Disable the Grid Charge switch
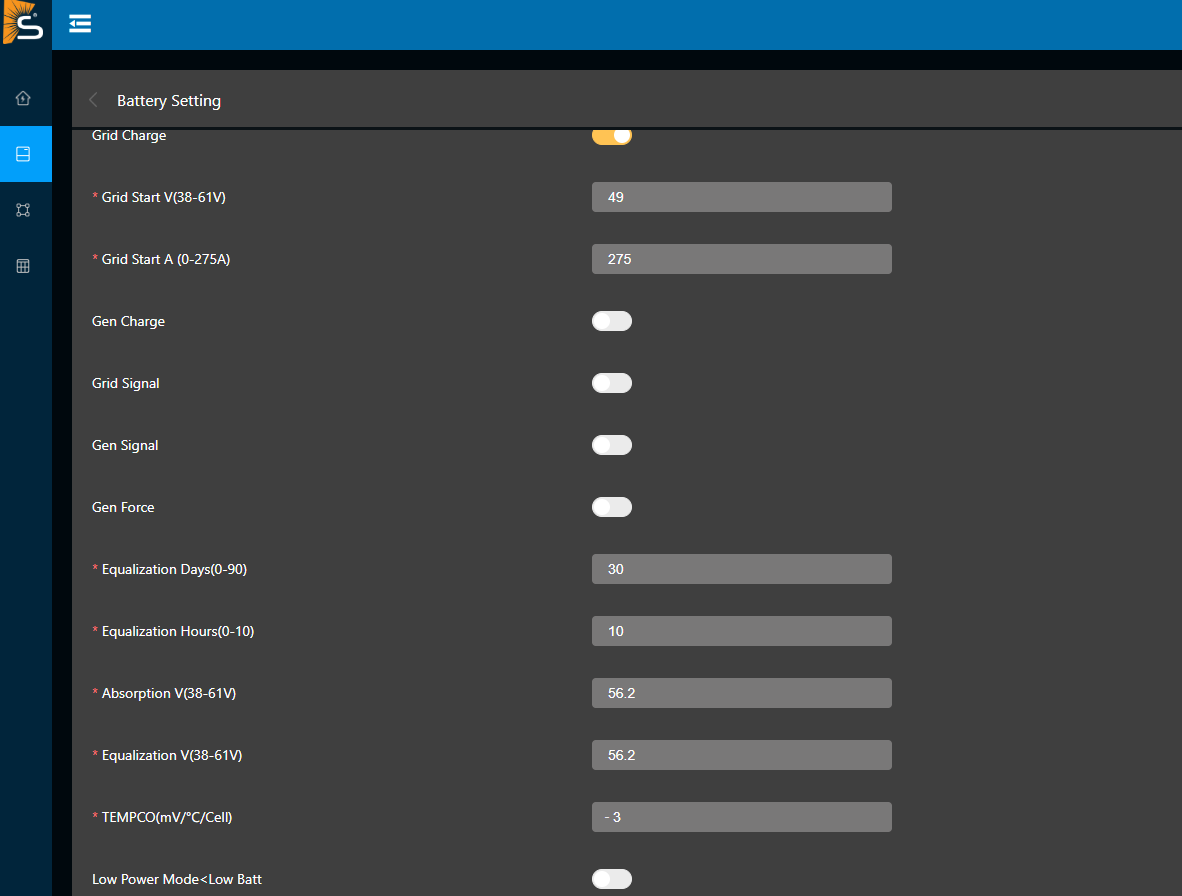1182x896 pixels. [611, 136]
